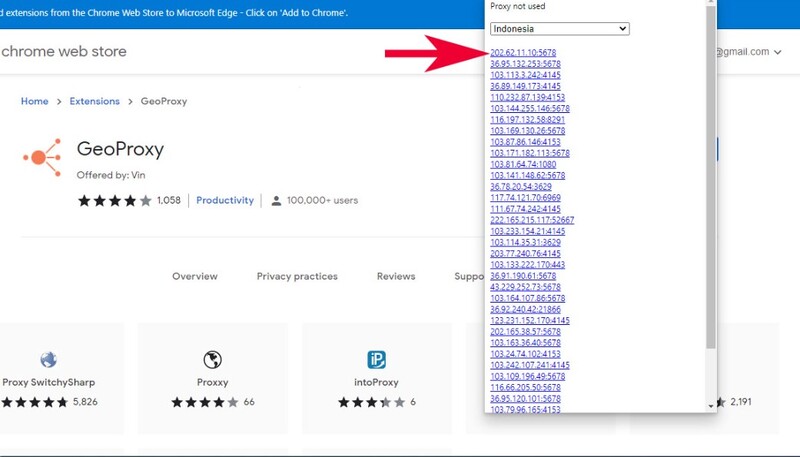Switch to the Reviews tab

[x=396, y=276]
